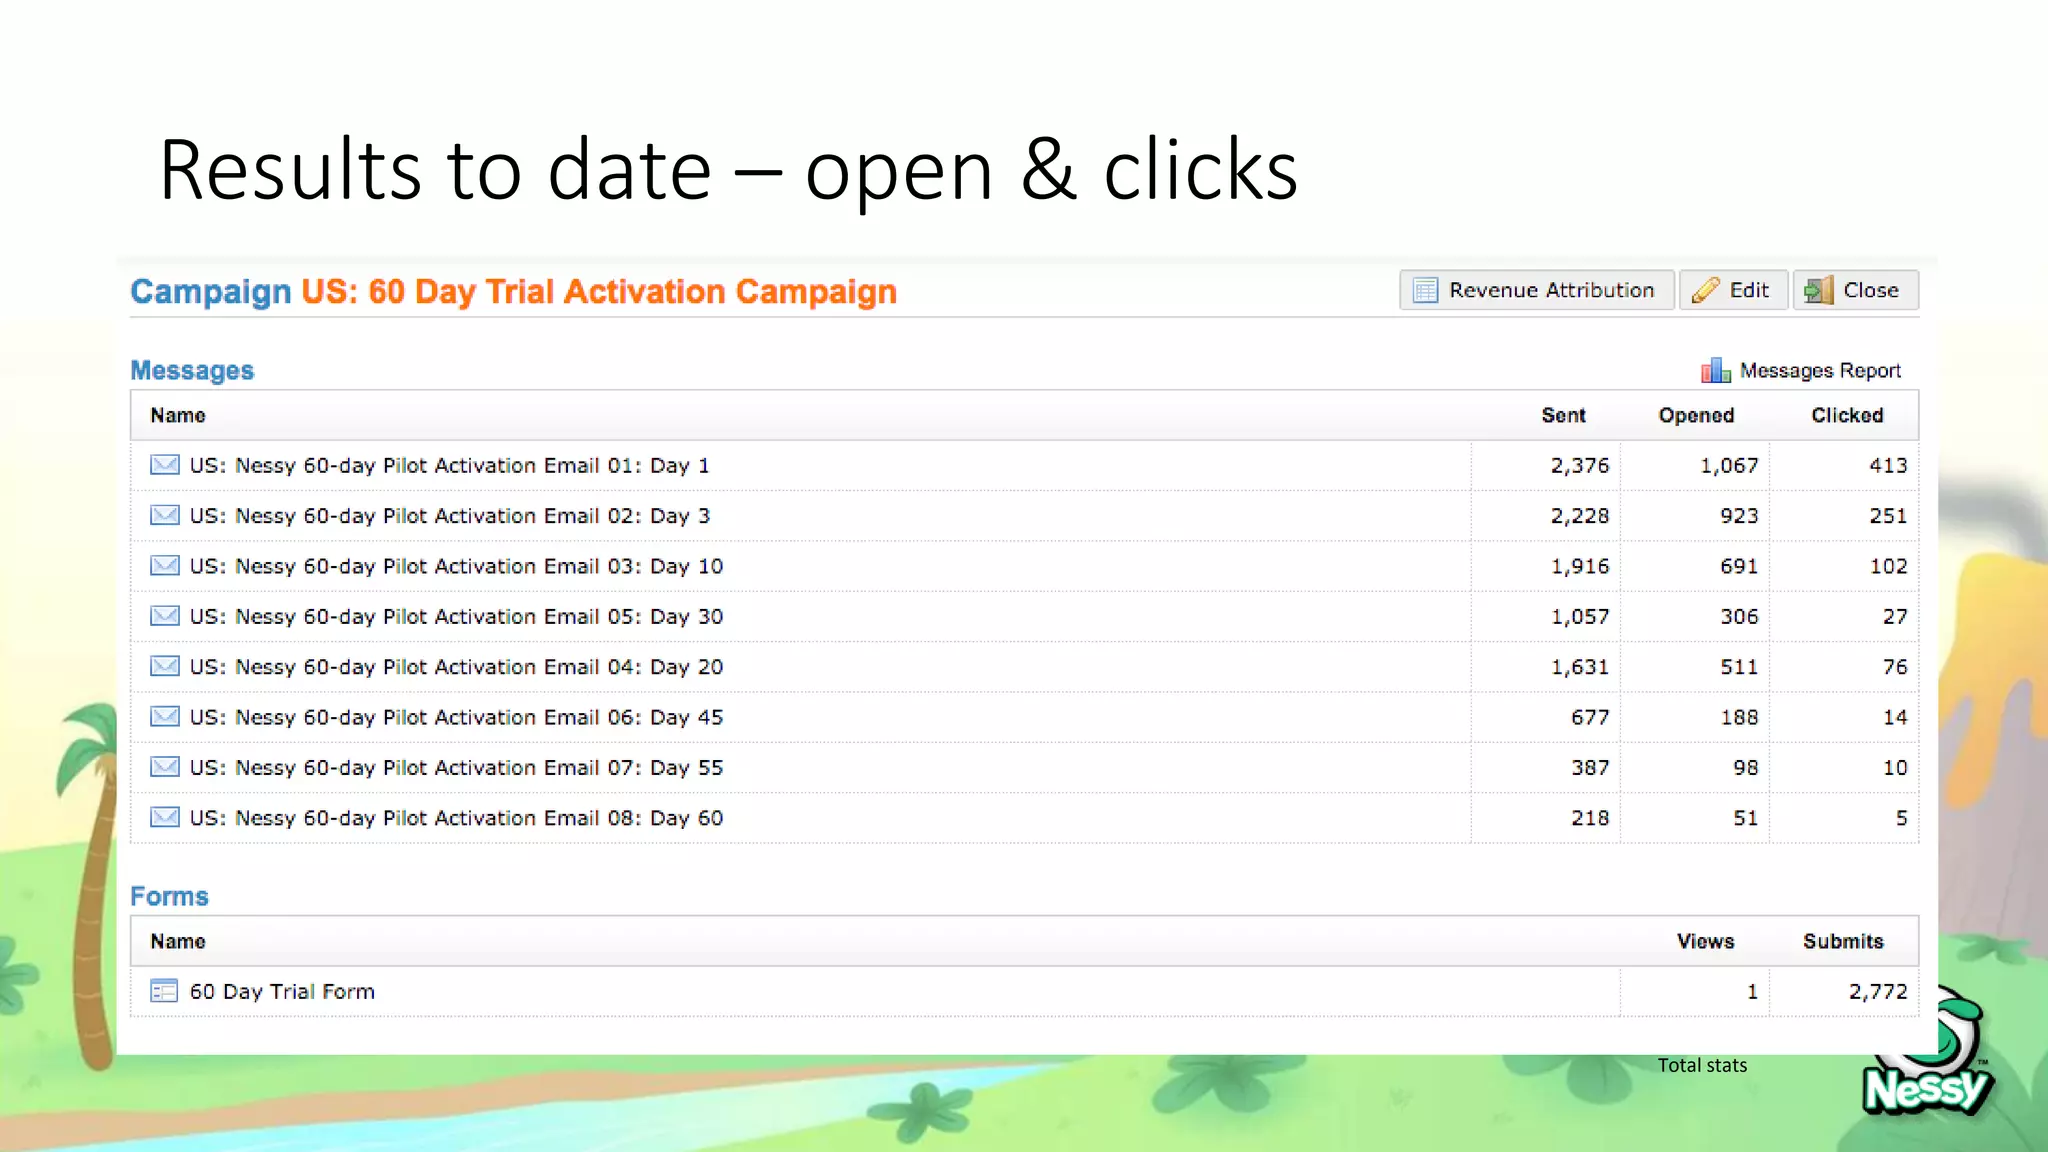2048x1152 pixels.
Task: Click envelope icon for Email 03: Day 10
Action: 165,565
